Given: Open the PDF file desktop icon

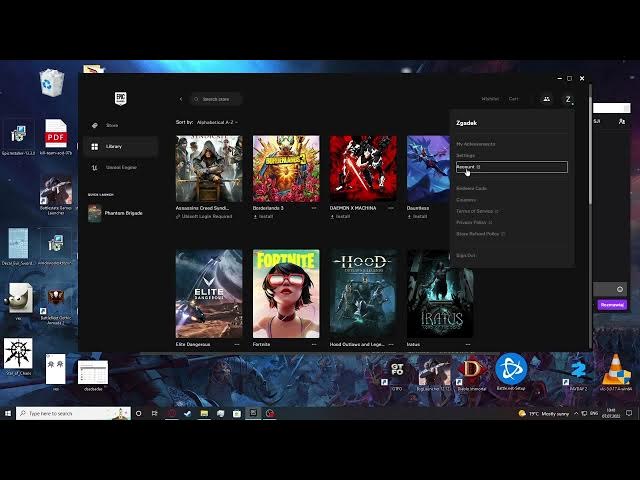Looking at the screenshot, I should click(x=56, y=137).
